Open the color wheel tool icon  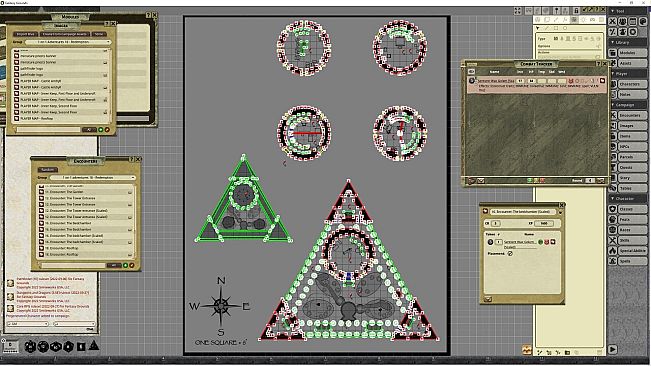point(643,22)
